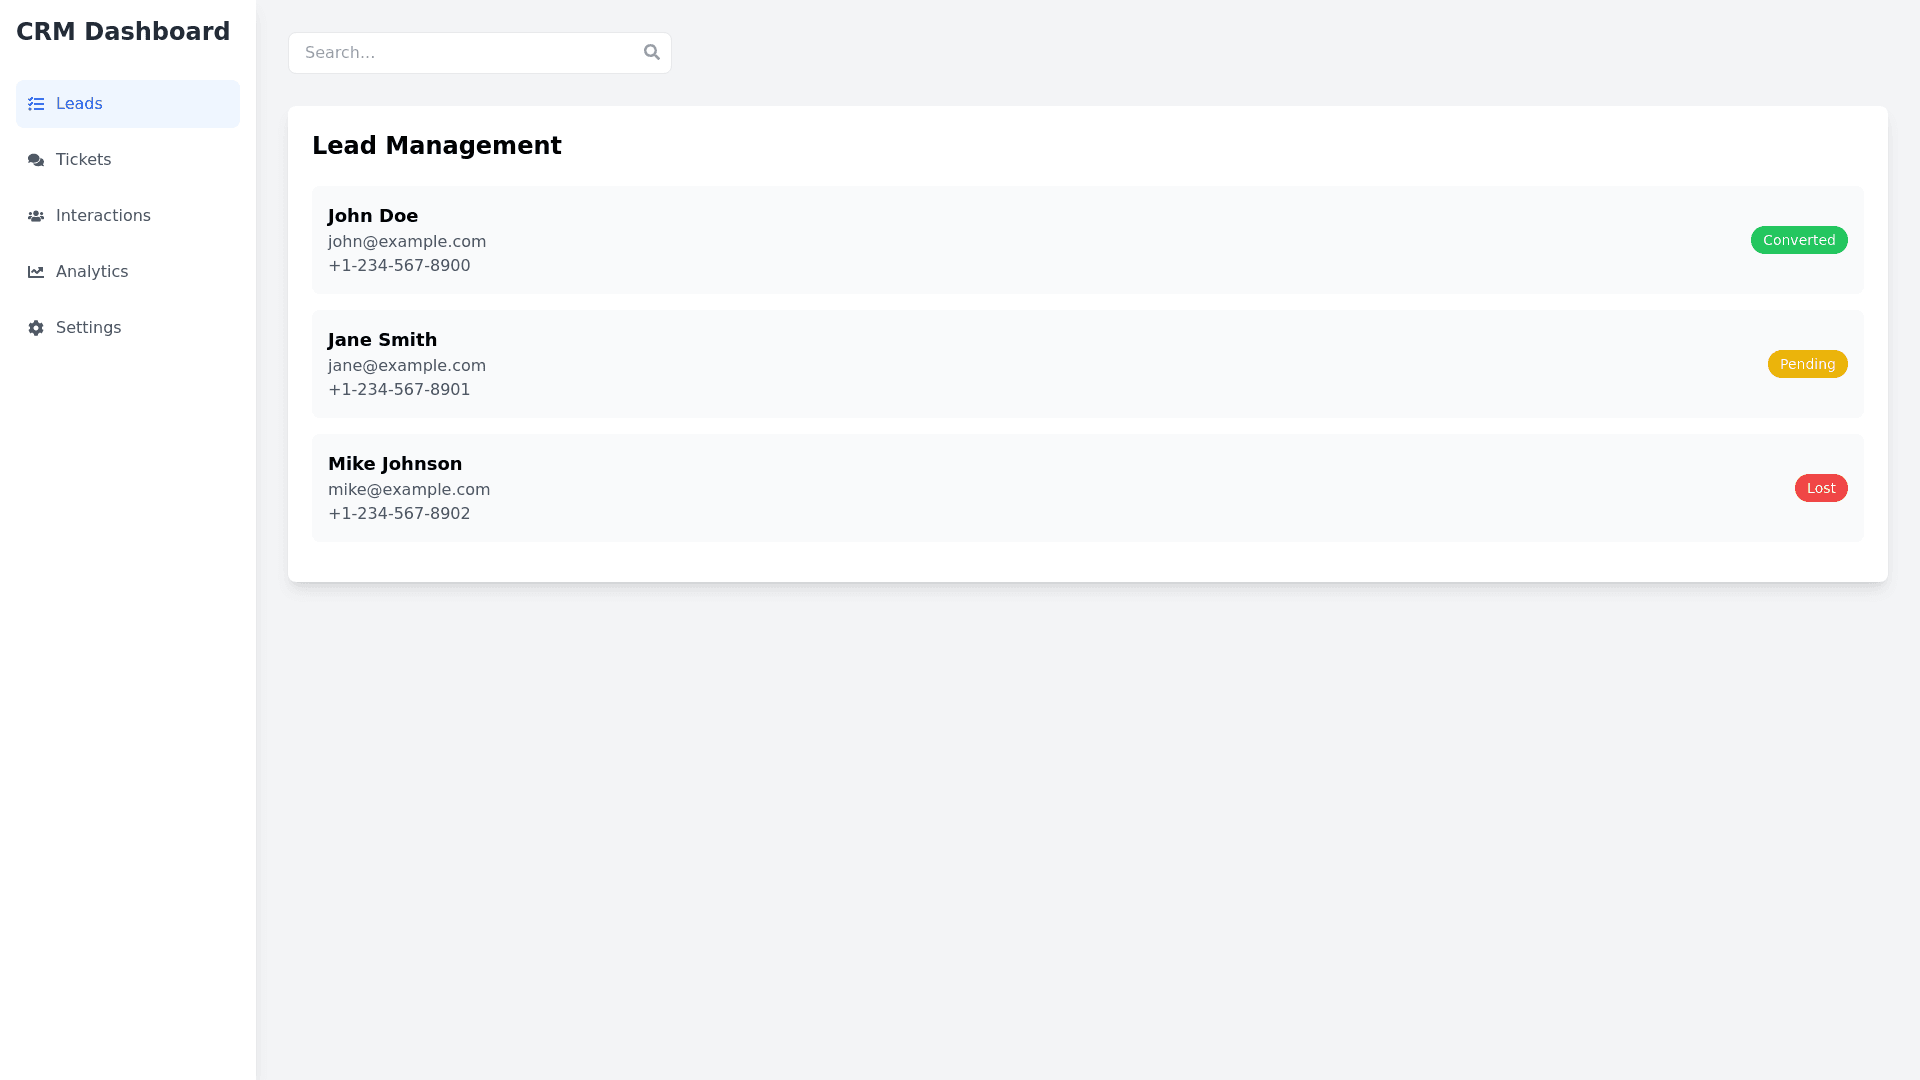Click the Settings gear icon
The width and height of the screenshot is (1920, 1080).
tap(36, 328)
